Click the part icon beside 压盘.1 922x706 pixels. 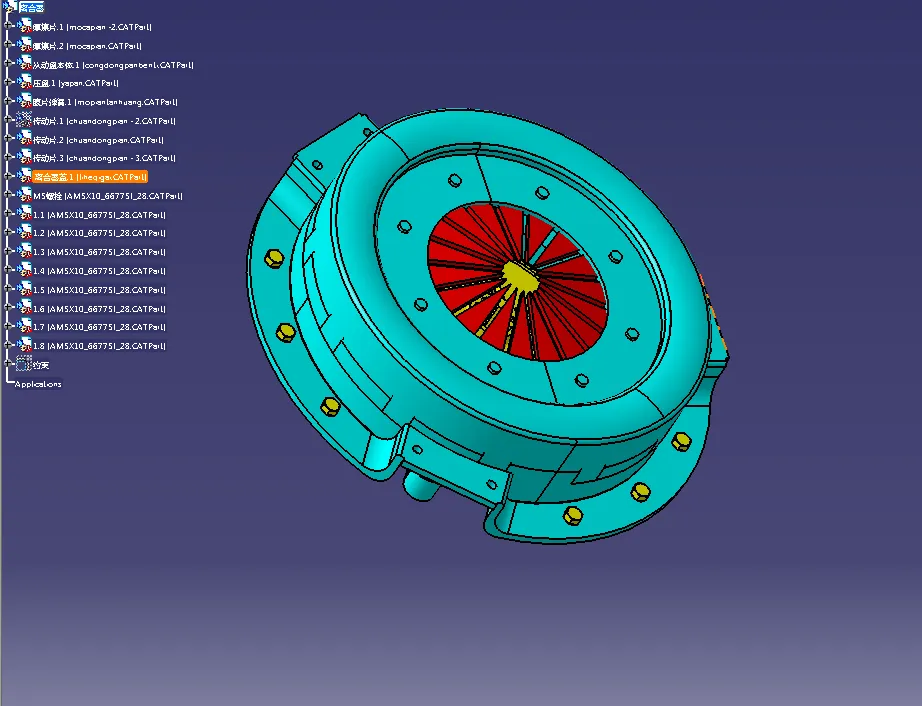point(24,83)
